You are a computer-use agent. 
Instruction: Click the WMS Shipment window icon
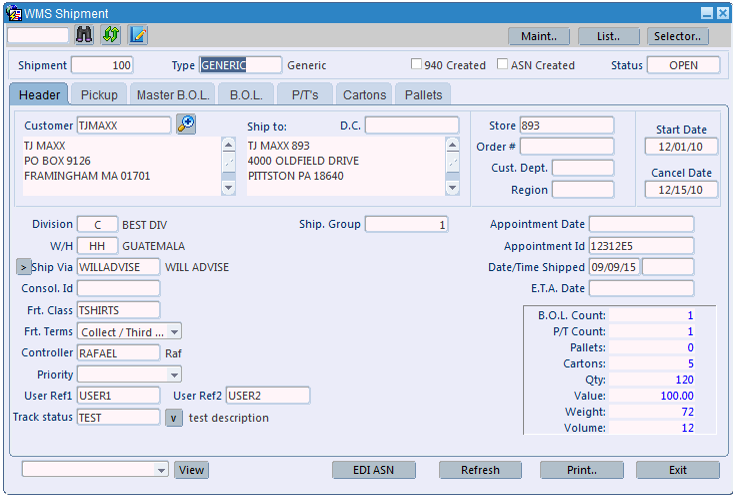[12, 12]
